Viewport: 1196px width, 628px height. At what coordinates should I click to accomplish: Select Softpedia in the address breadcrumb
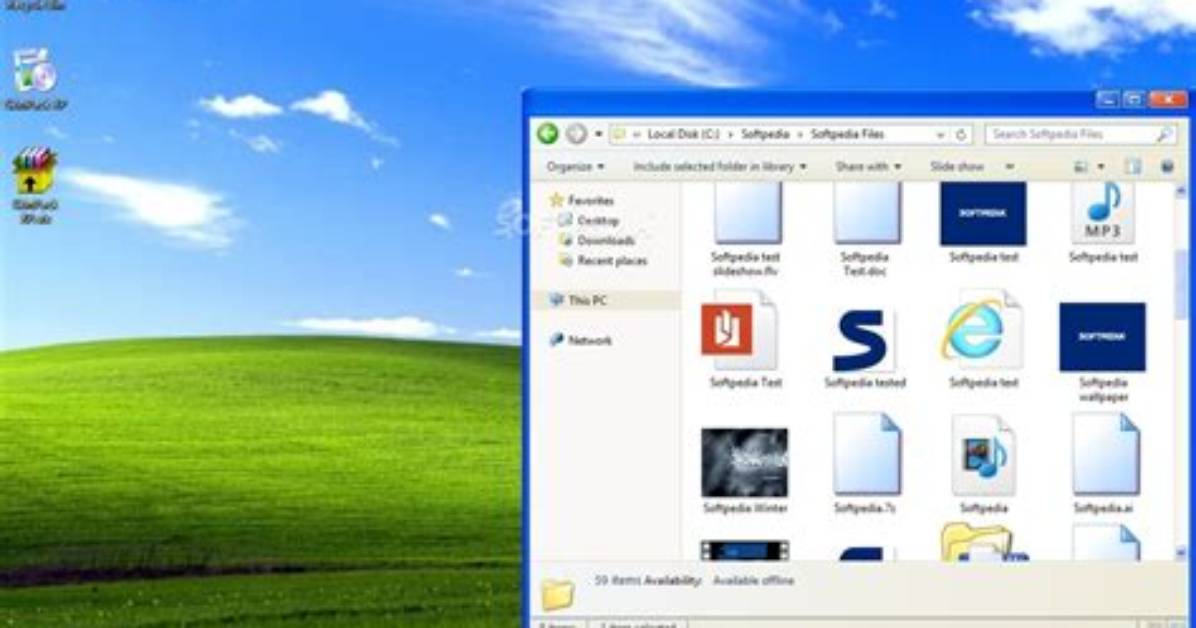click(765, 134)
